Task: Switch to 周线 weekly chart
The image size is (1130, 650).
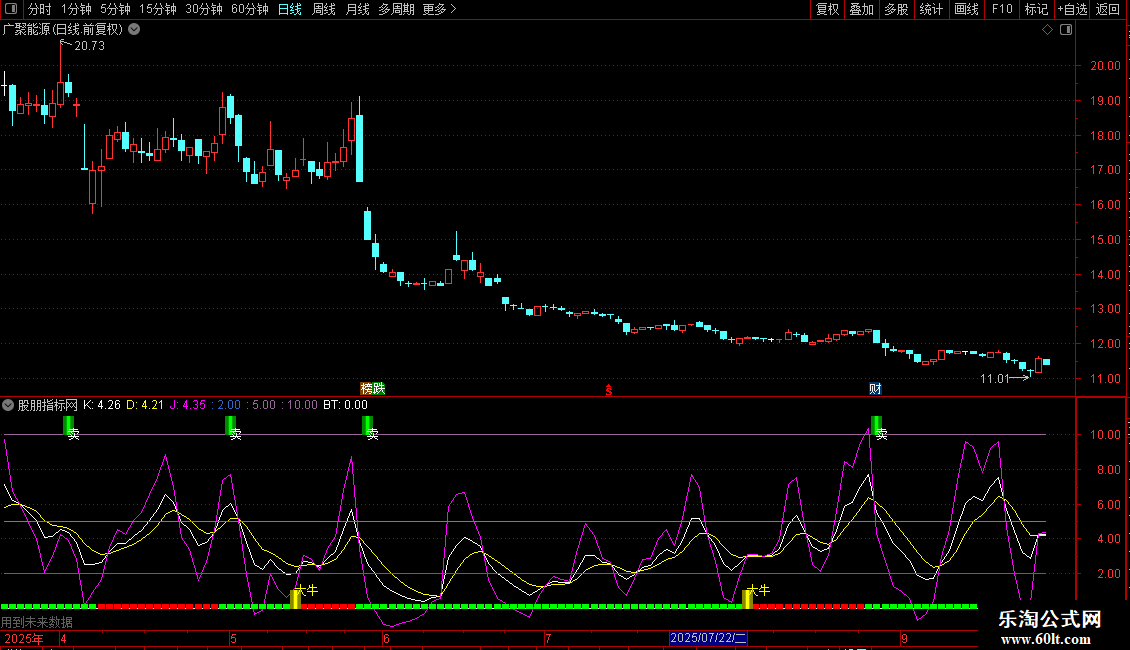Action: [x=324, y=9]
